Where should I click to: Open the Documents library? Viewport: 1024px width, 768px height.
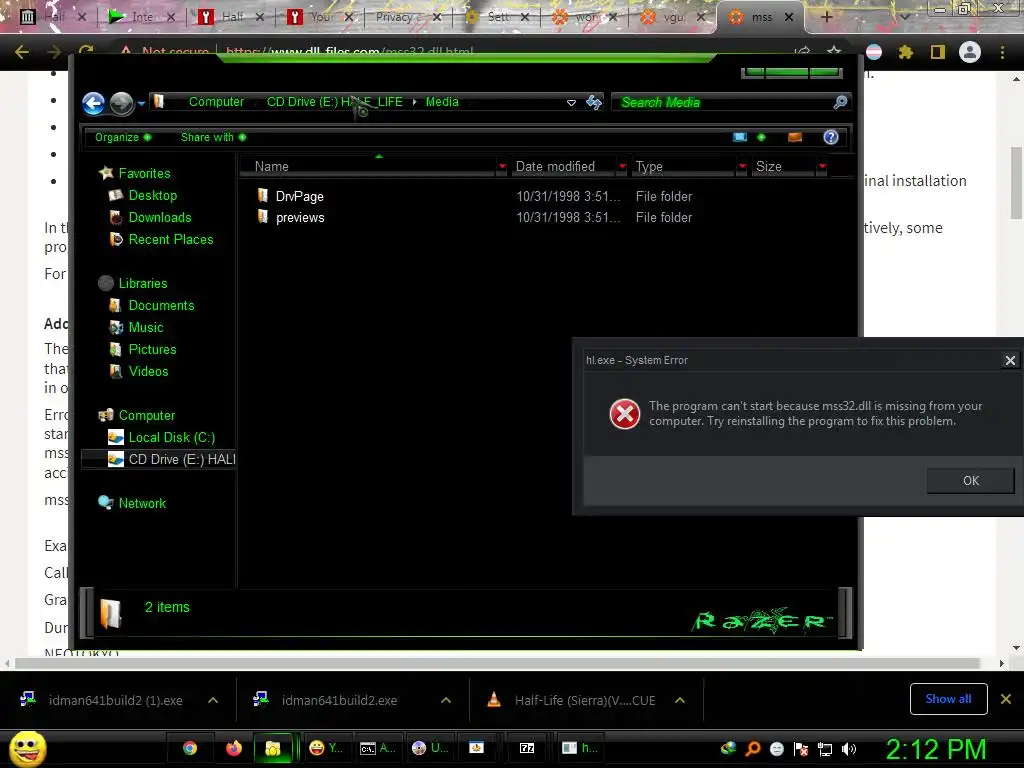[161, 306]
